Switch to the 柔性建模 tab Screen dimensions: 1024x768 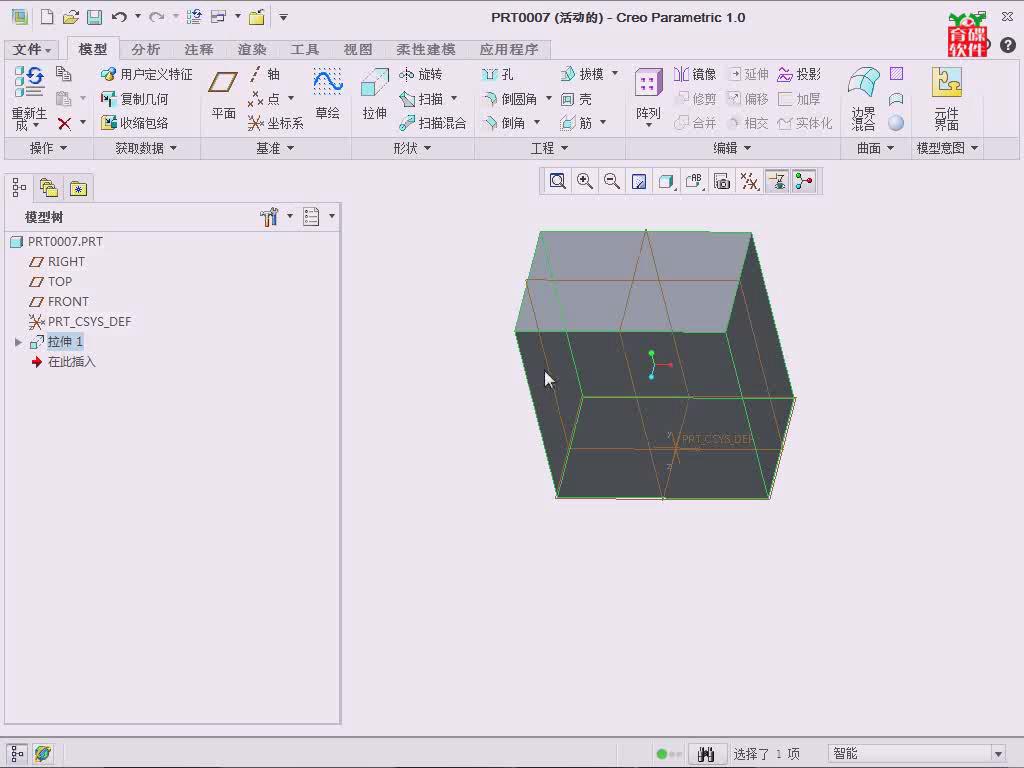pos(425,49)
